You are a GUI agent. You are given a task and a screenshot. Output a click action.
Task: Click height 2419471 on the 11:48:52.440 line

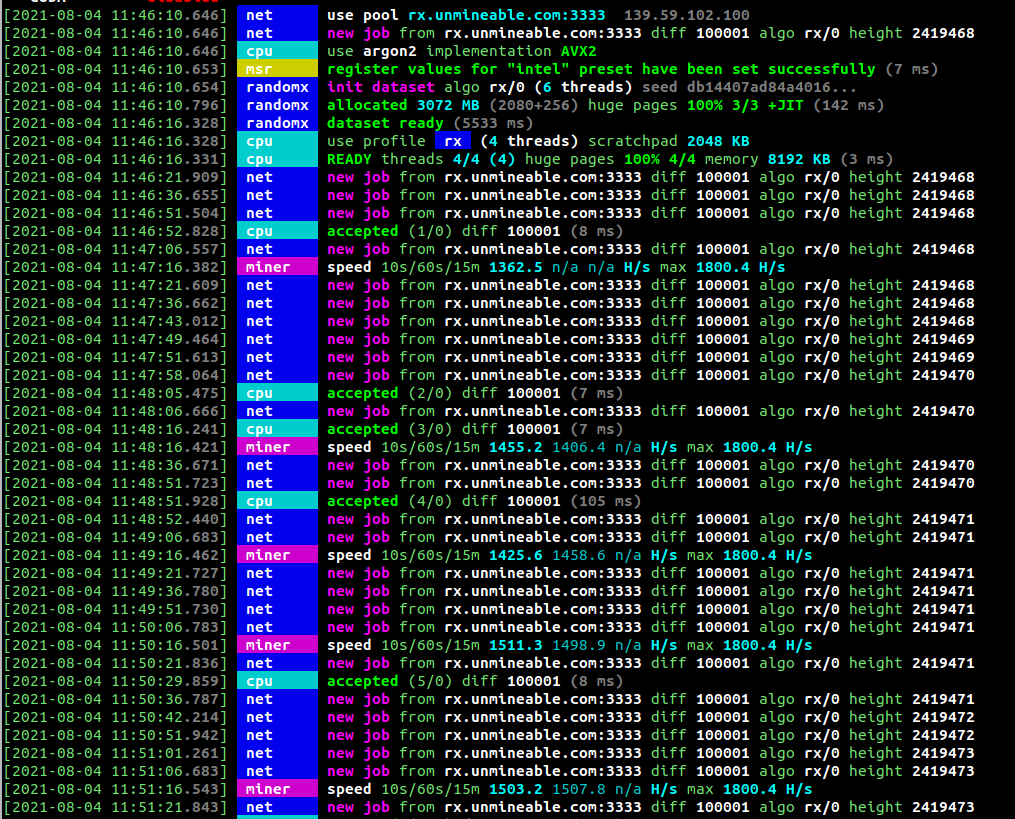942,519
